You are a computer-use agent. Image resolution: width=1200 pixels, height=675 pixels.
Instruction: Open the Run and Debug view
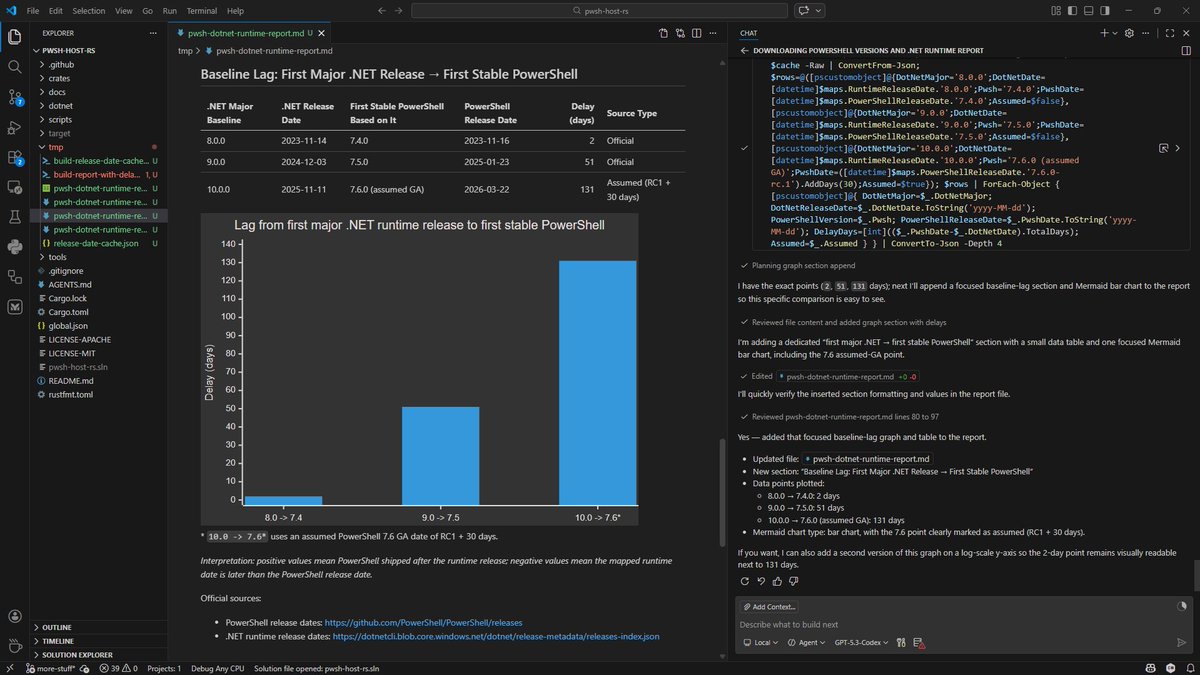click(15, 128)
